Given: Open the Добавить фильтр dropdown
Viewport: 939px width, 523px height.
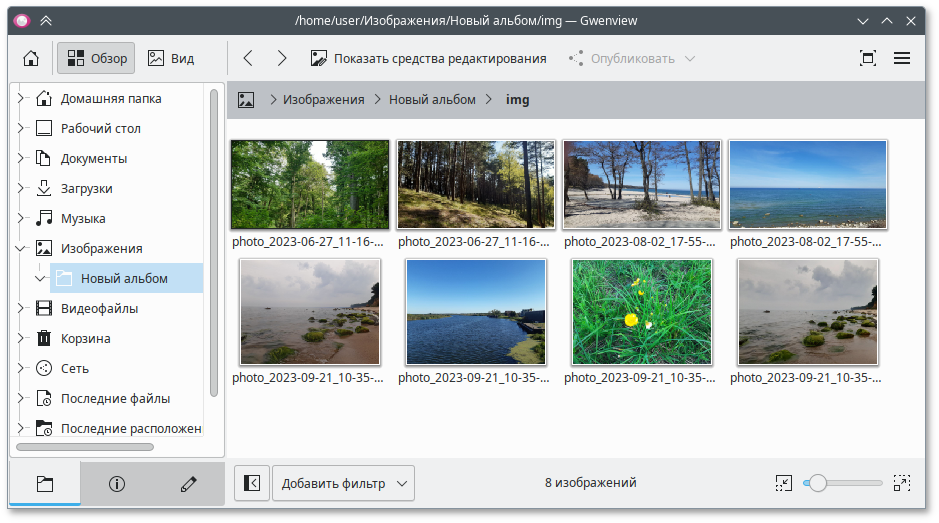Looking at the screenshot, I should [x=344, y=483].
